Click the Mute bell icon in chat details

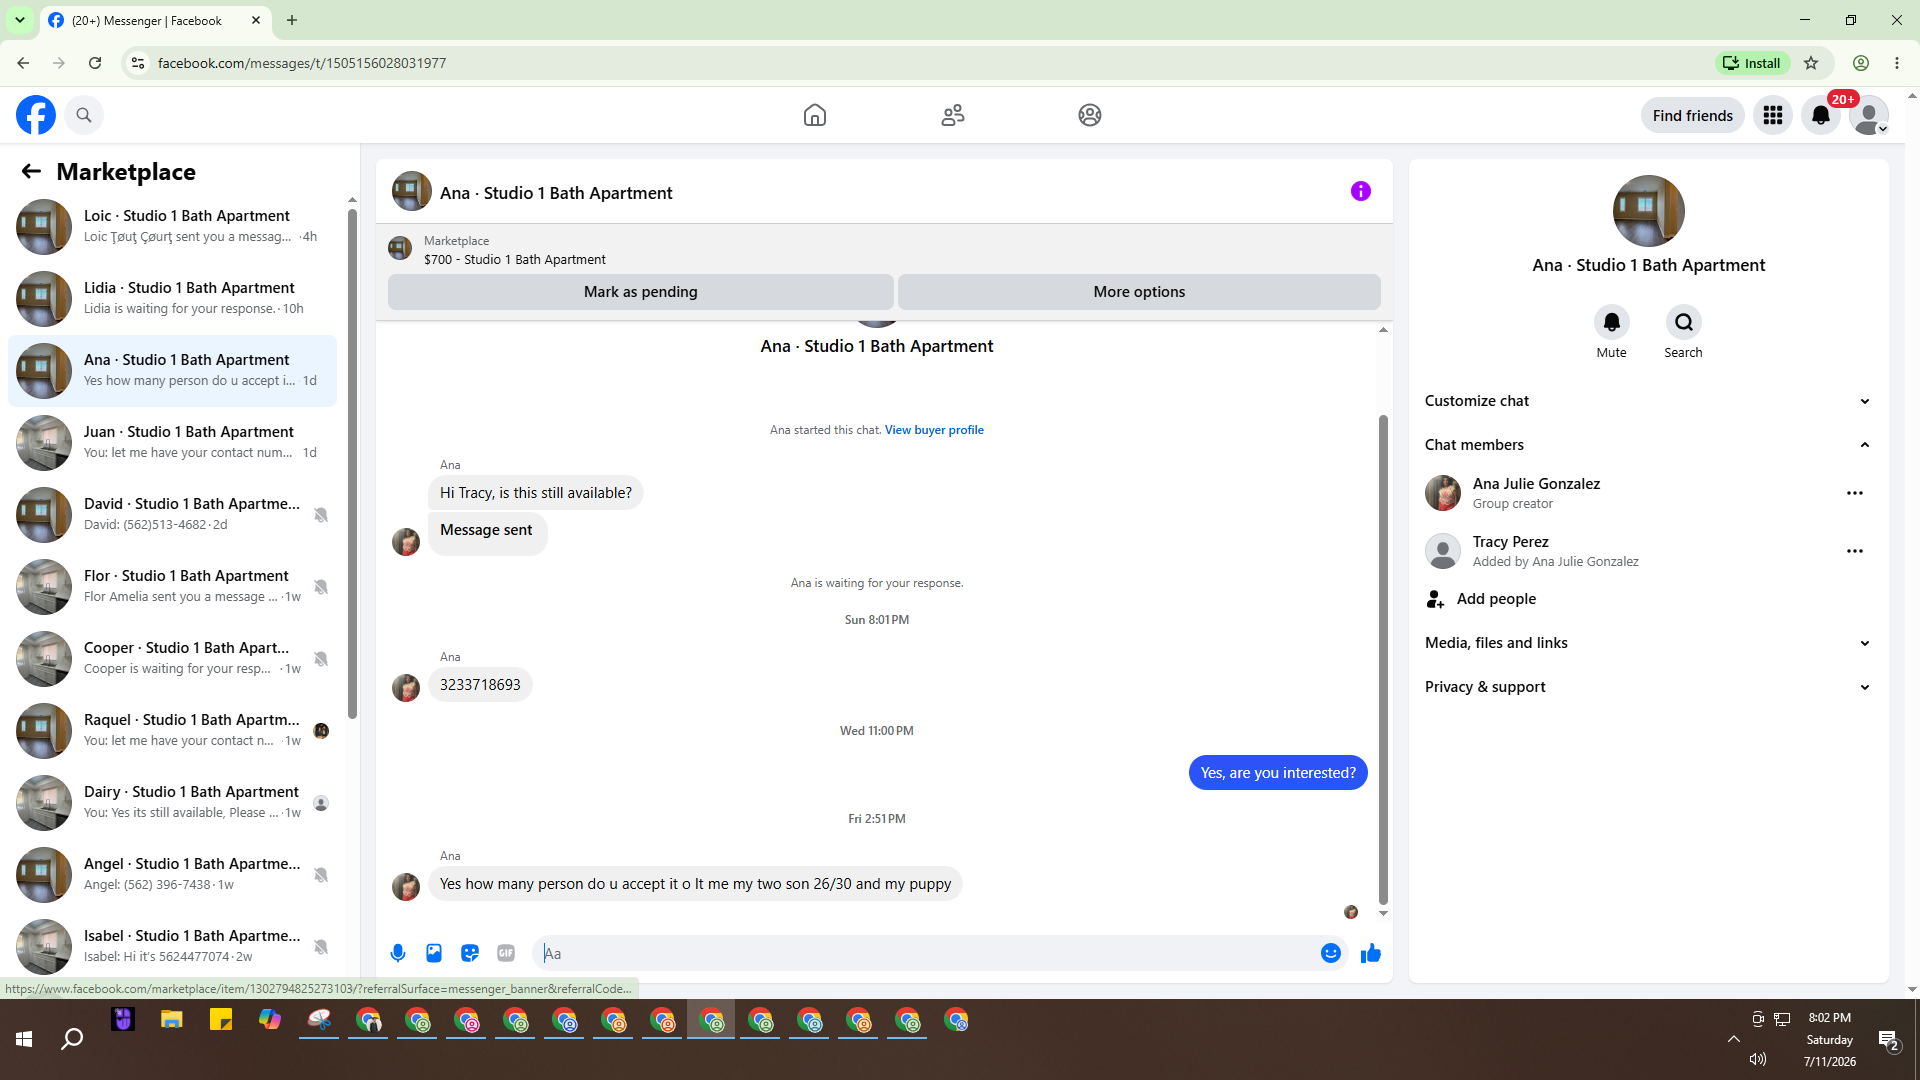click(x=1611, y=322)
